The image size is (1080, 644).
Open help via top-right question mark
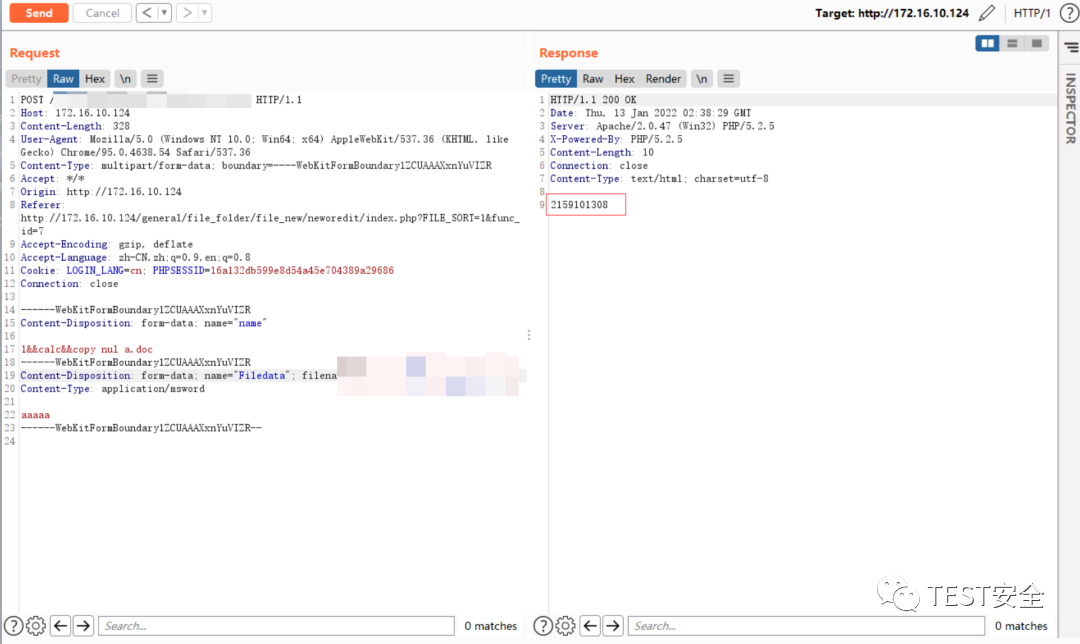click(1070, 13)
